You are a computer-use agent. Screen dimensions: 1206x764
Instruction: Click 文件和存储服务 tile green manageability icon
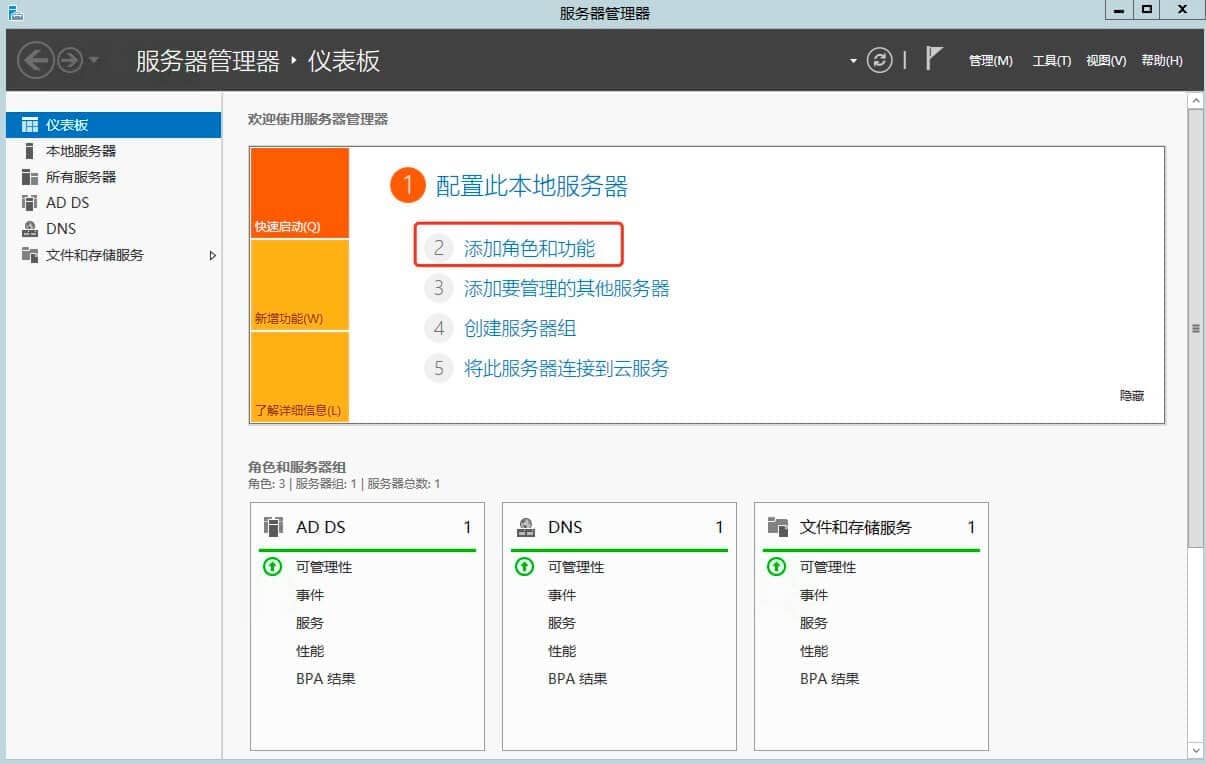pos(777,567)
